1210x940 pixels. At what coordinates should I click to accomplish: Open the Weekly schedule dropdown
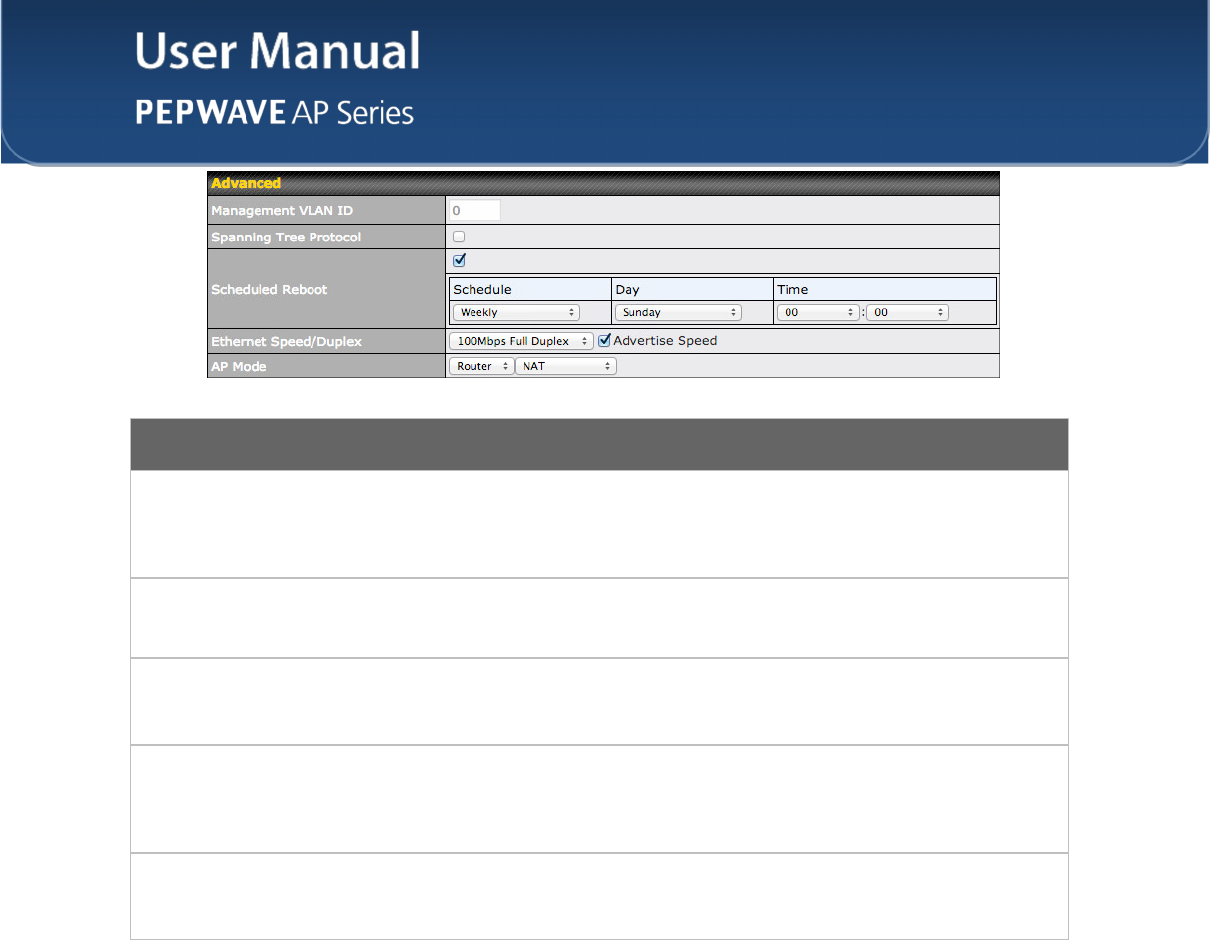pyautogui.click(x=516, y=312)
